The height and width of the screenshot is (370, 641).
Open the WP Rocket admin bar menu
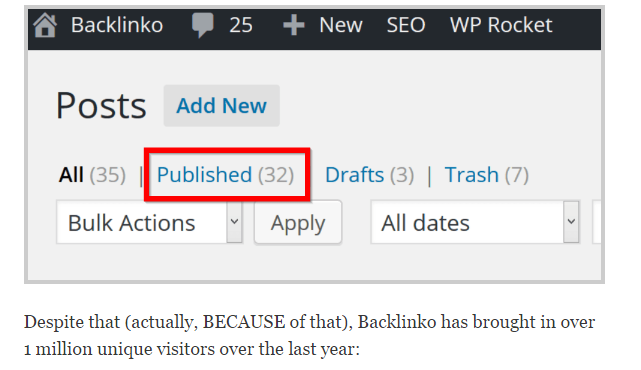coord(501,25)
